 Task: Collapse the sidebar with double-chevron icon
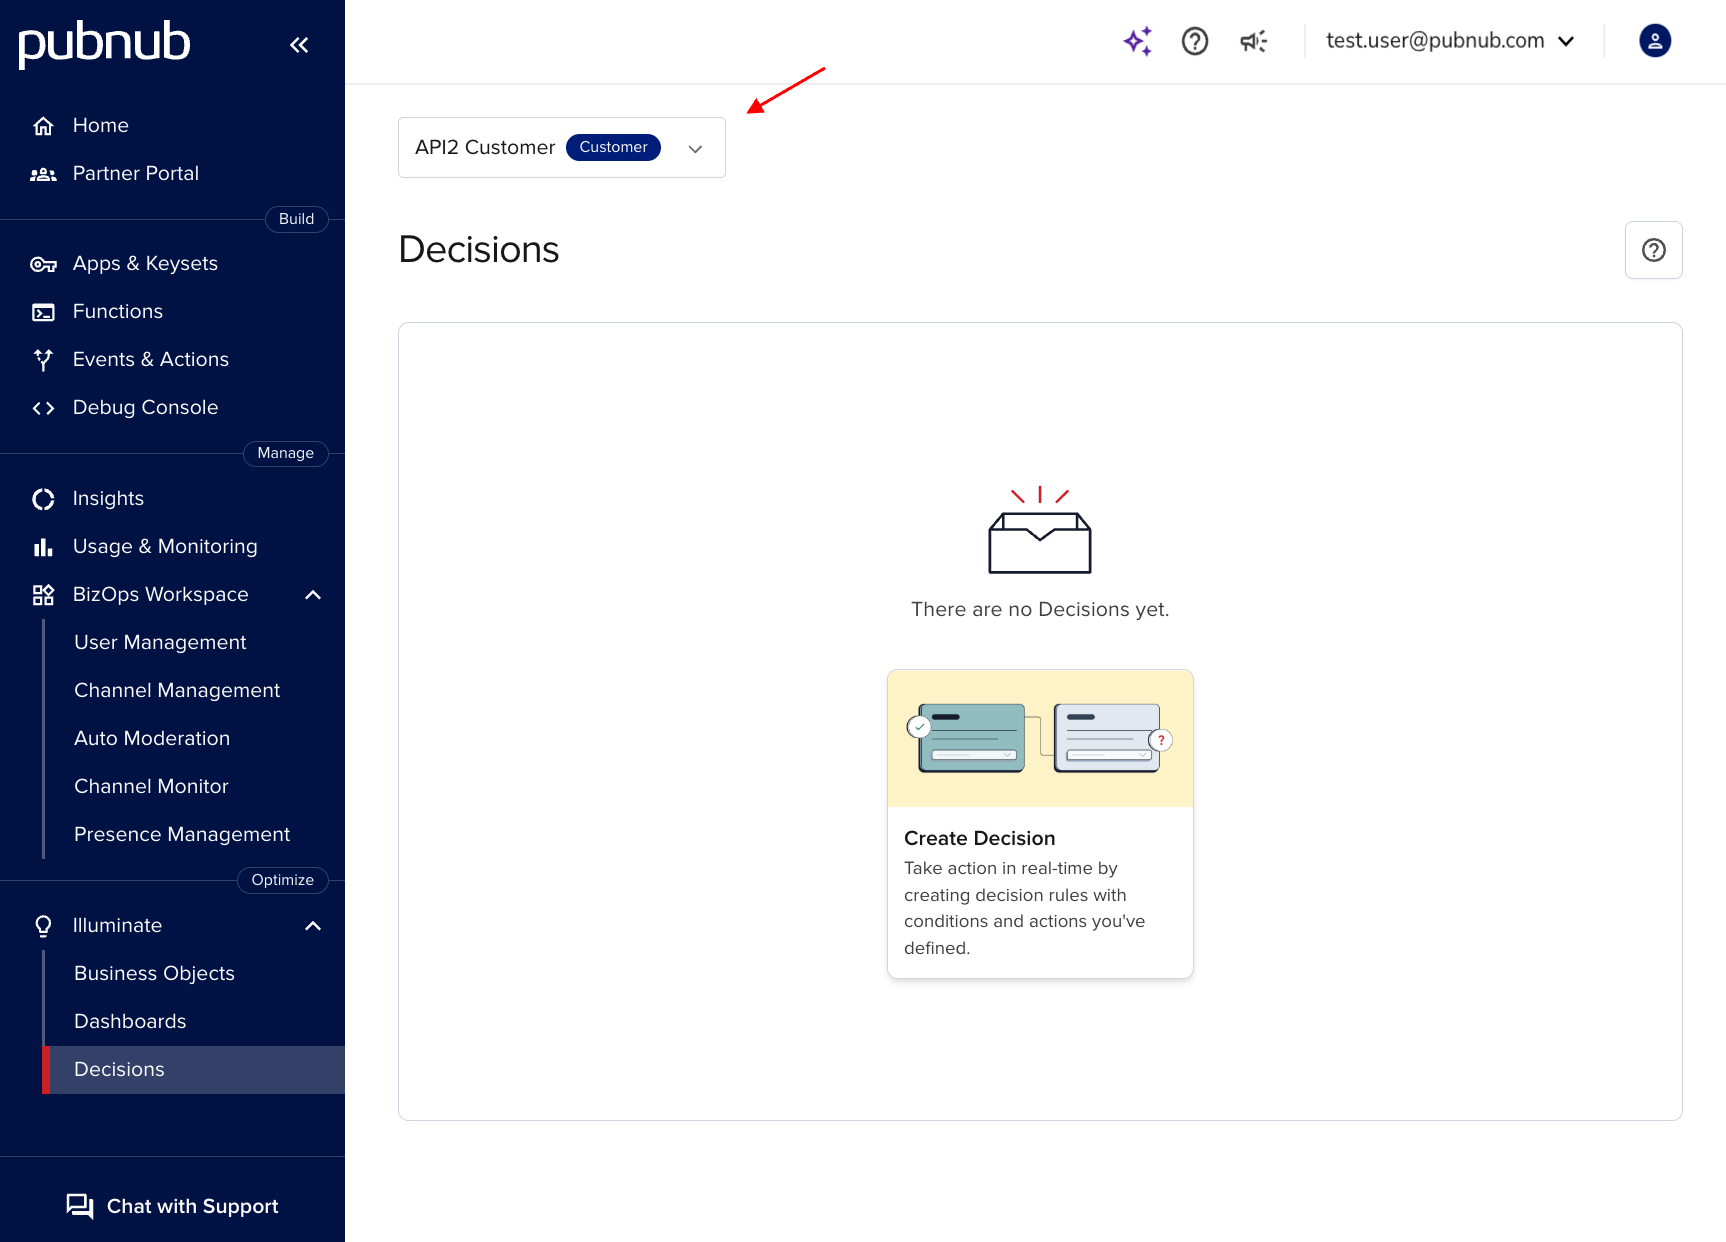[x=298, y=44]
